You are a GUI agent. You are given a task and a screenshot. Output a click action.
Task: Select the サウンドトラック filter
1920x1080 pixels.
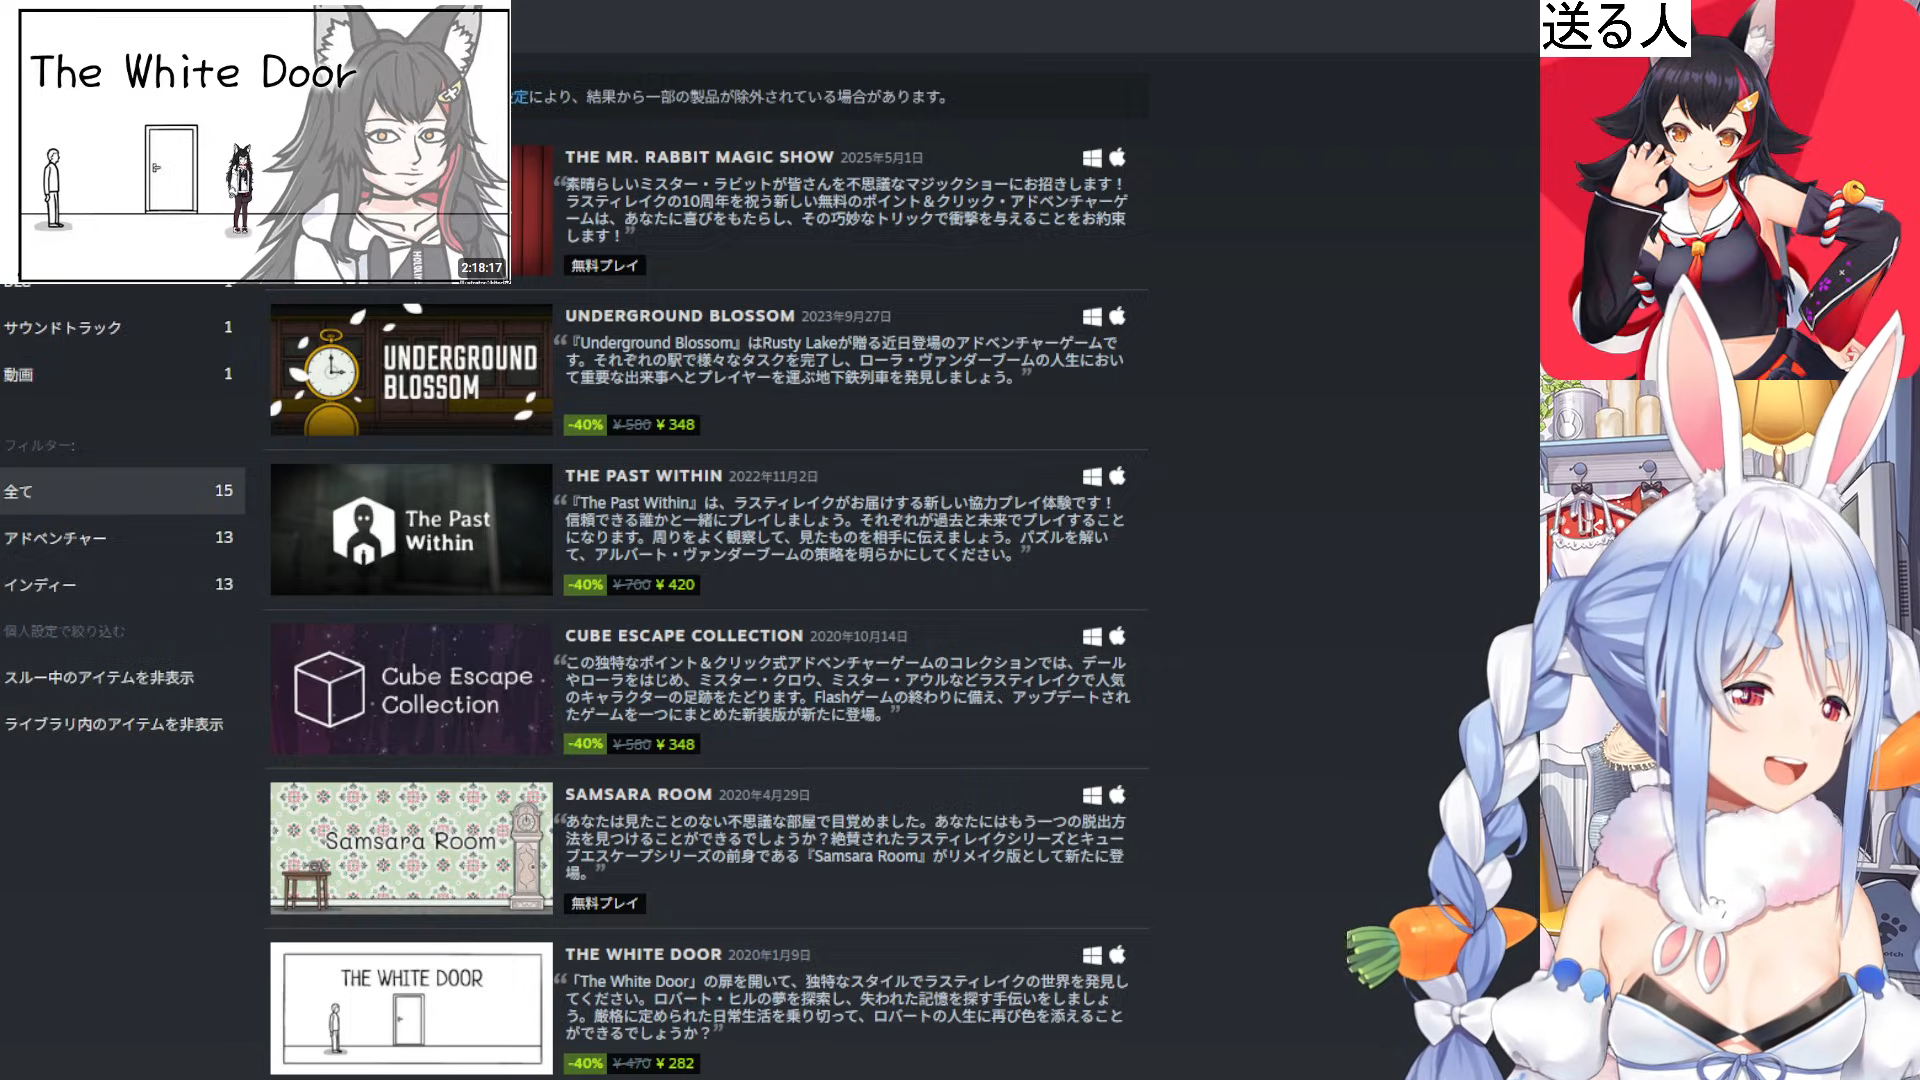122,328
